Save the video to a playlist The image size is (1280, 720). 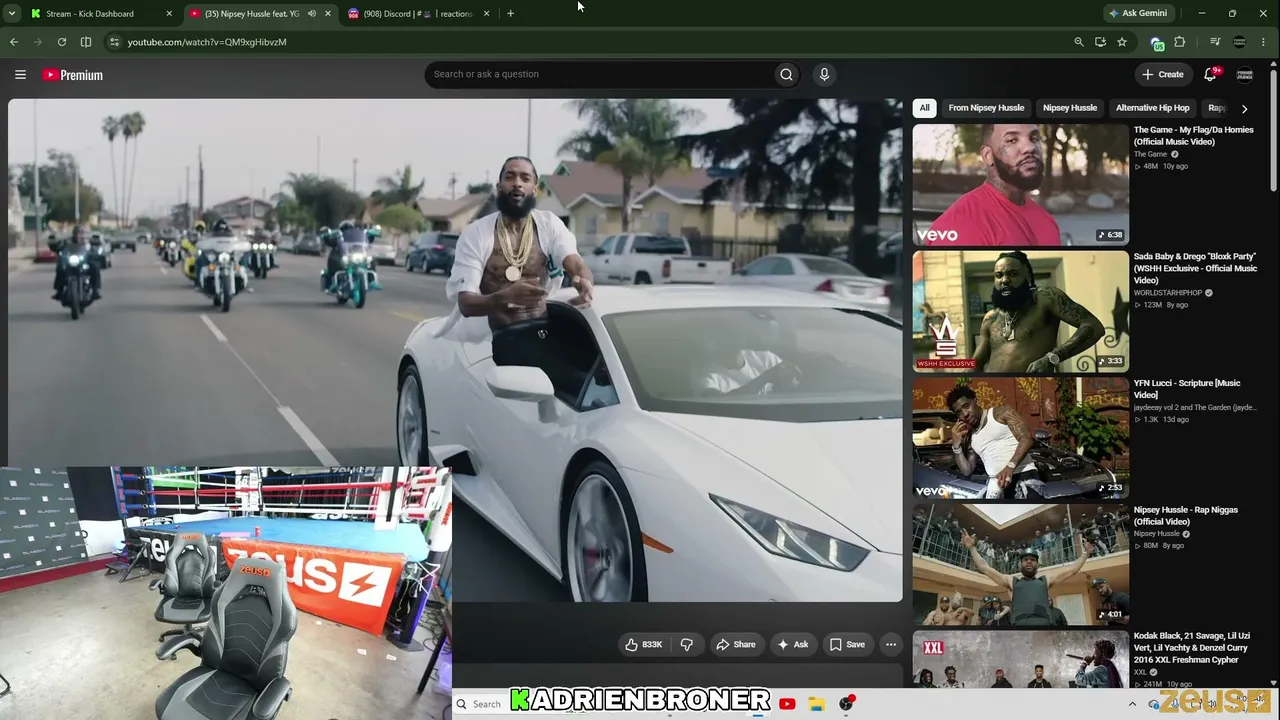pyautogui.click(x=847, y=645)
